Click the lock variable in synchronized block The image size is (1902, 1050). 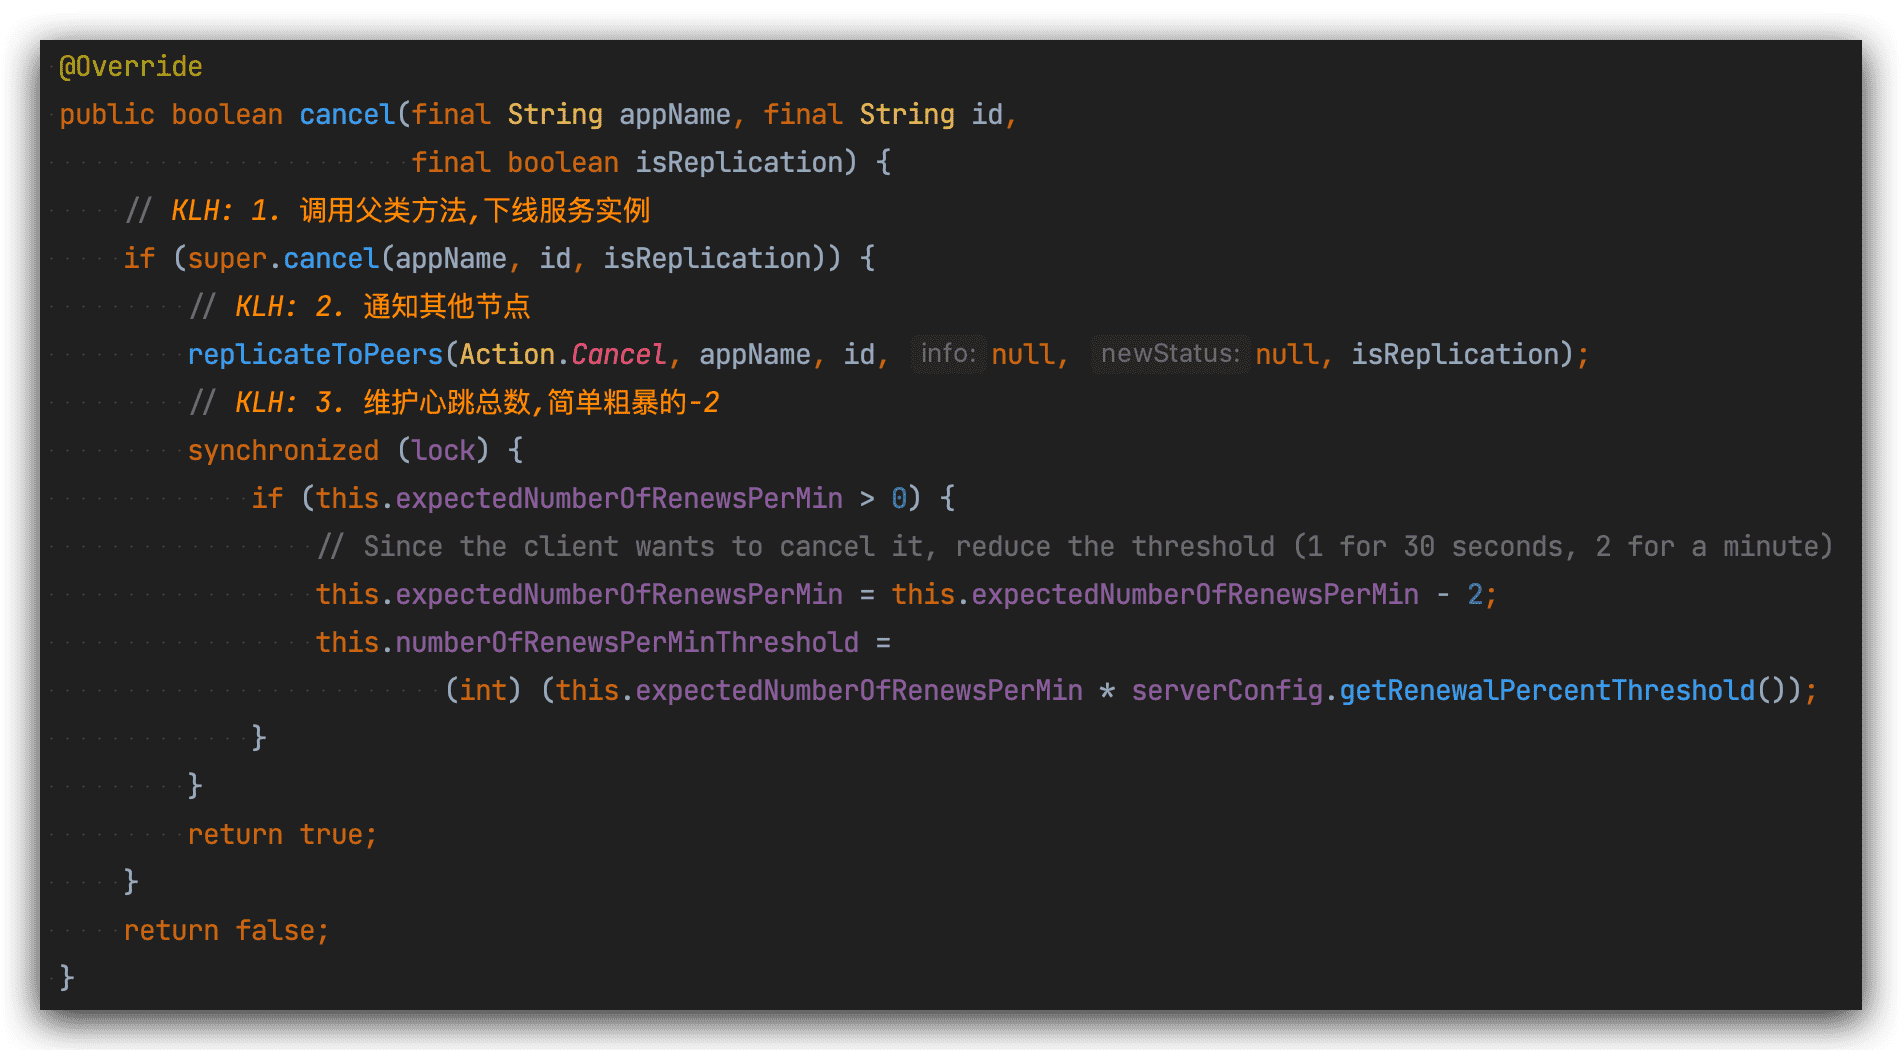[443, 451]
